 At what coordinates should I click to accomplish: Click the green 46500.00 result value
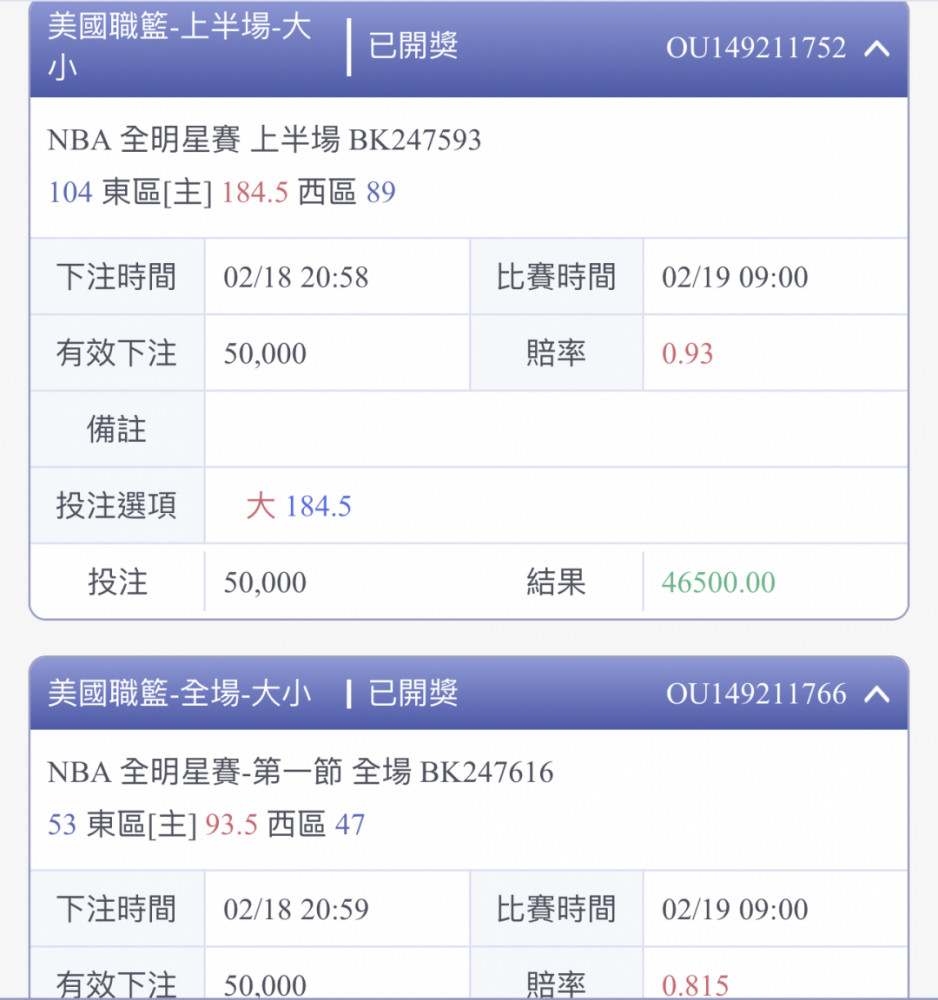(718, 582)
